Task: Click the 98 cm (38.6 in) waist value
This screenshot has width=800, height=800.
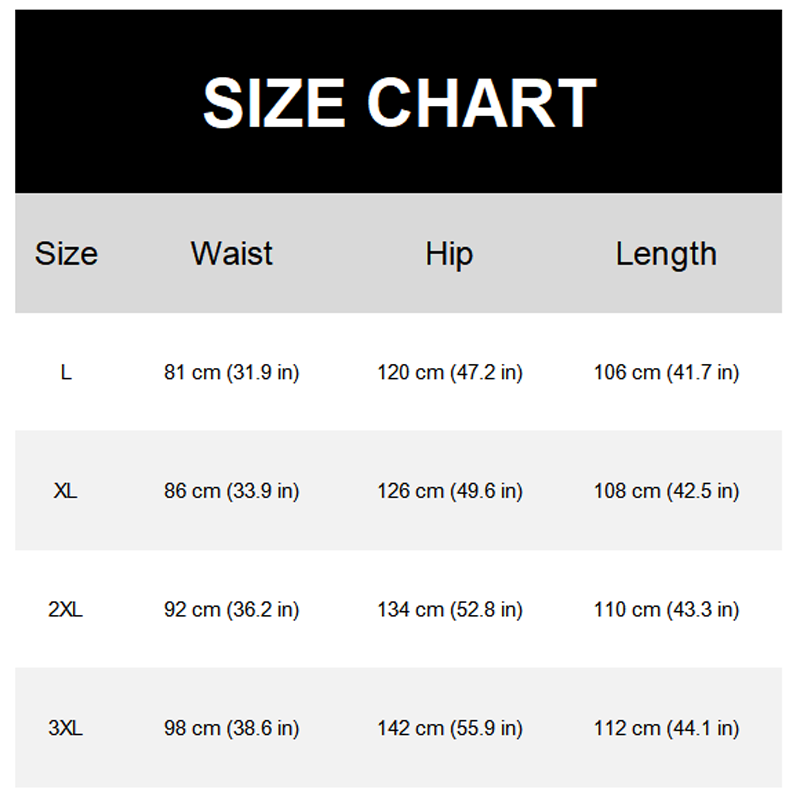Action: click(x=232, y=728)
